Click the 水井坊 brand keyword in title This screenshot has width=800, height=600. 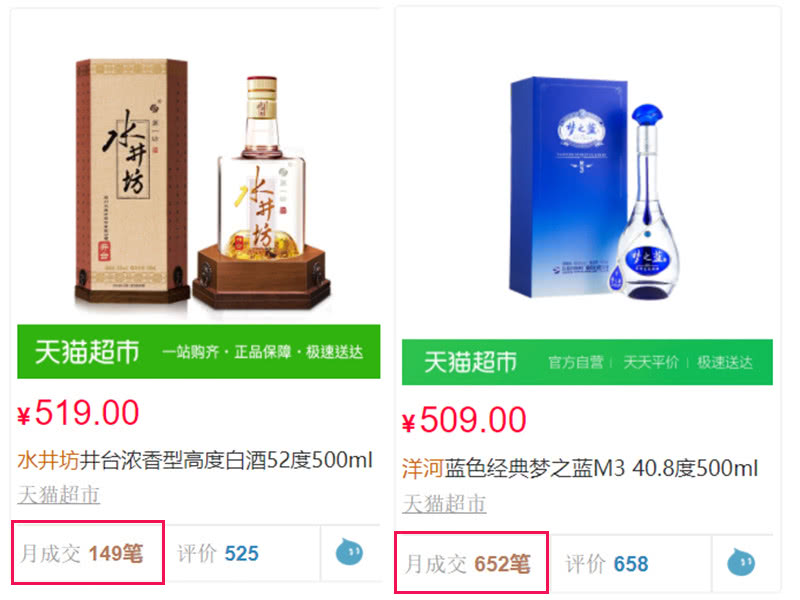(48, 460)
